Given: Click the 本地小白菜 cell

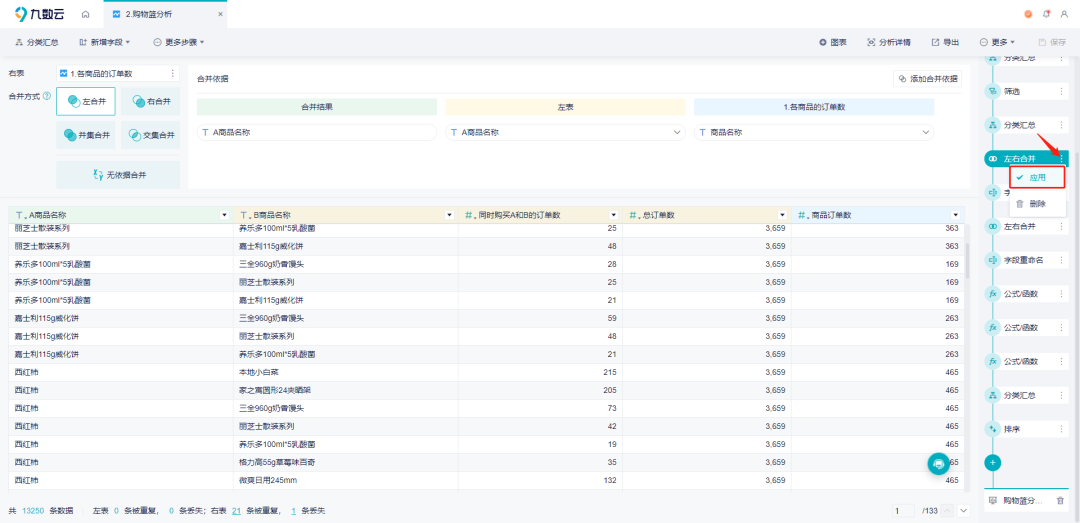Looking at the screenshot, I should 346,372.
